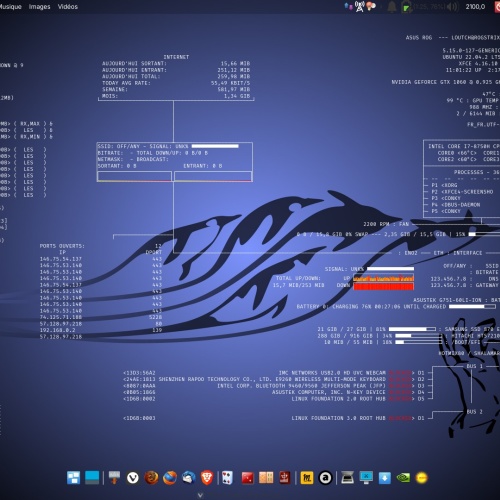The height and width of the screenshot is (500, 500).
Task: Click the XFCE4-SCREENSHO process entry
Action: point(462,192)
